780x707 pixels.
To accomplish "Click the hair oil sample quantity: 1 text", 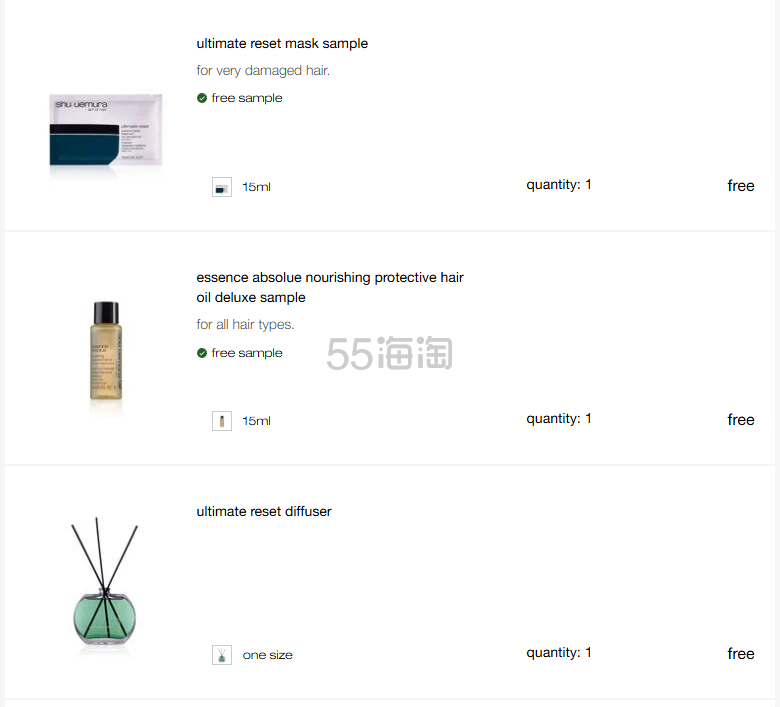I will (559, 419).
